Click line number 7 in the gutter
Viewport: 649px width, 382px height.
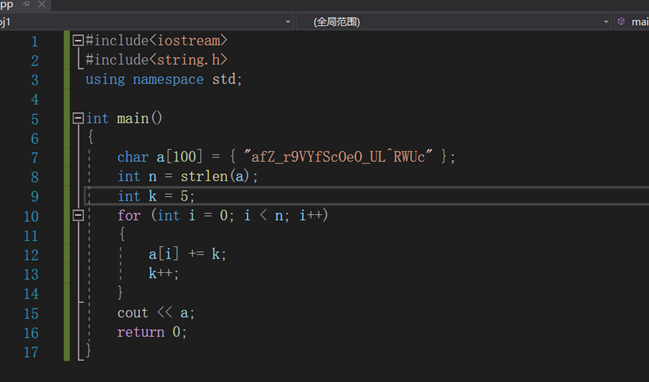[35, 158]
